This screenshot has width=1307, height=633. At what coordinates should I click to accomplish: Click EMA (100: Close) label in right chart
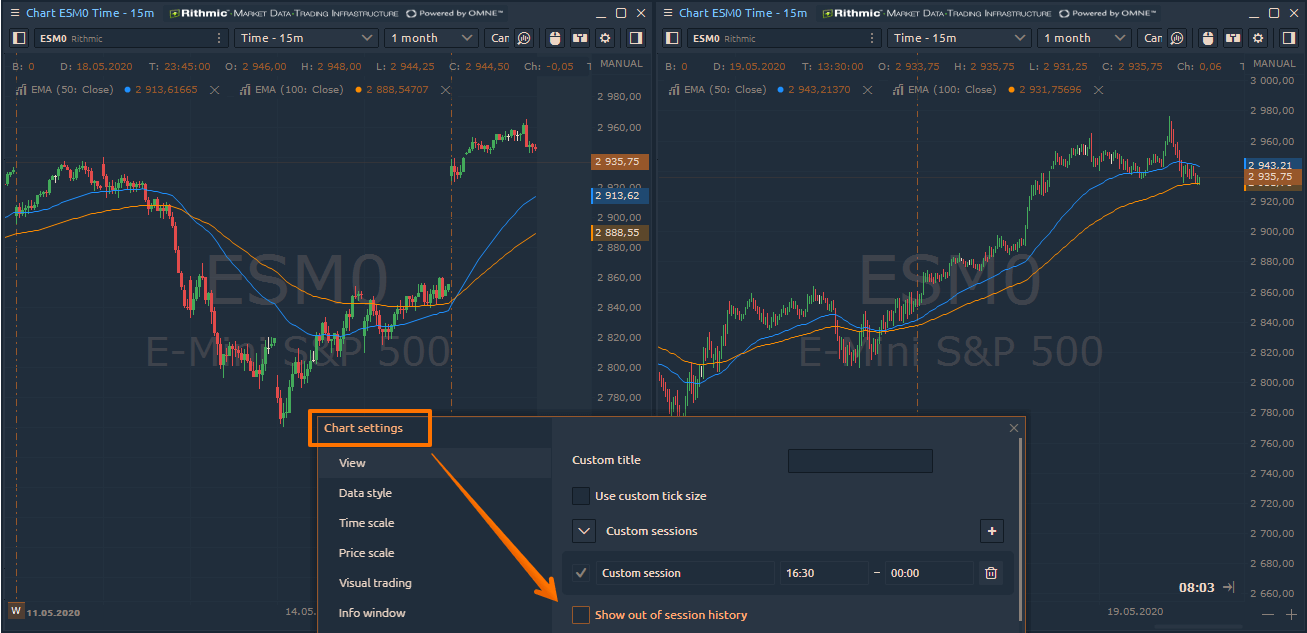pos(952,90)
